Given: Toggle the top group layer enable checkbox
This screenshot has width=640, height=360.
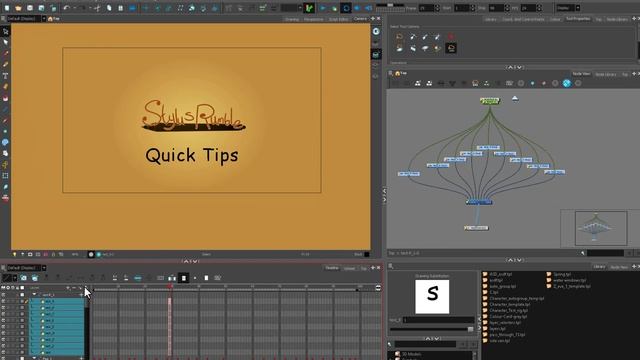Looking at the screenshot, I should point(3,295).
